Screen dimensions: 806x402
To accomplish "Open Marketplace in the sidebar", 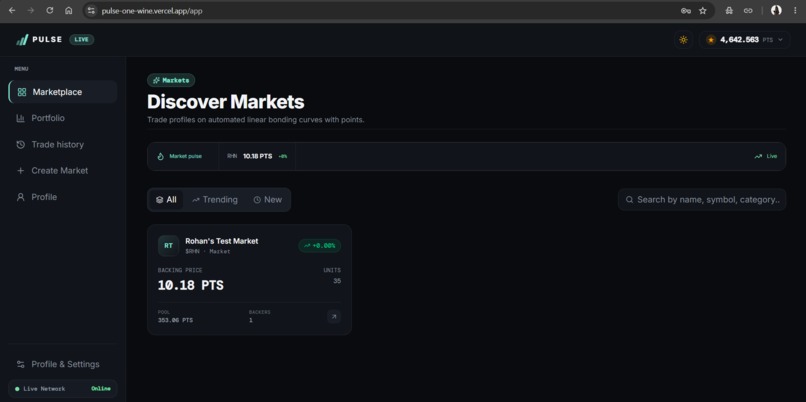I will [x=63, y=92].
